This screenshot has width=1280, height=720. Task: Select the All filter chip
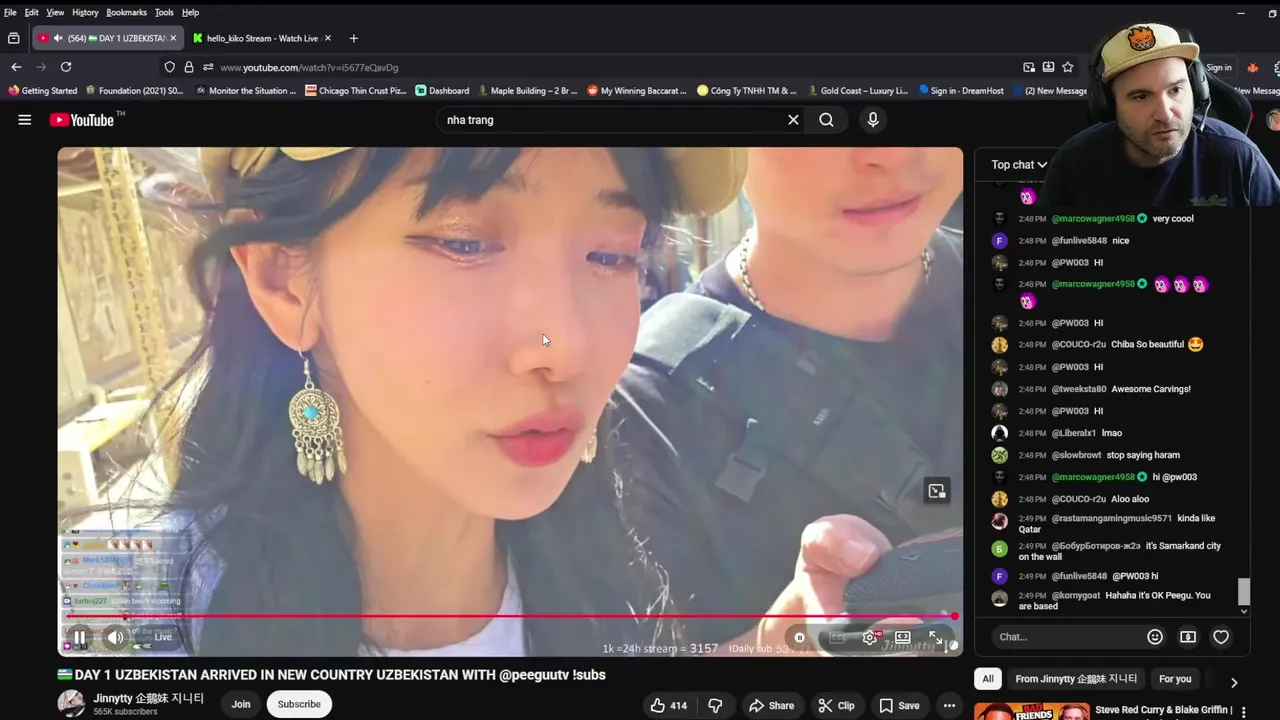[987, 679]
